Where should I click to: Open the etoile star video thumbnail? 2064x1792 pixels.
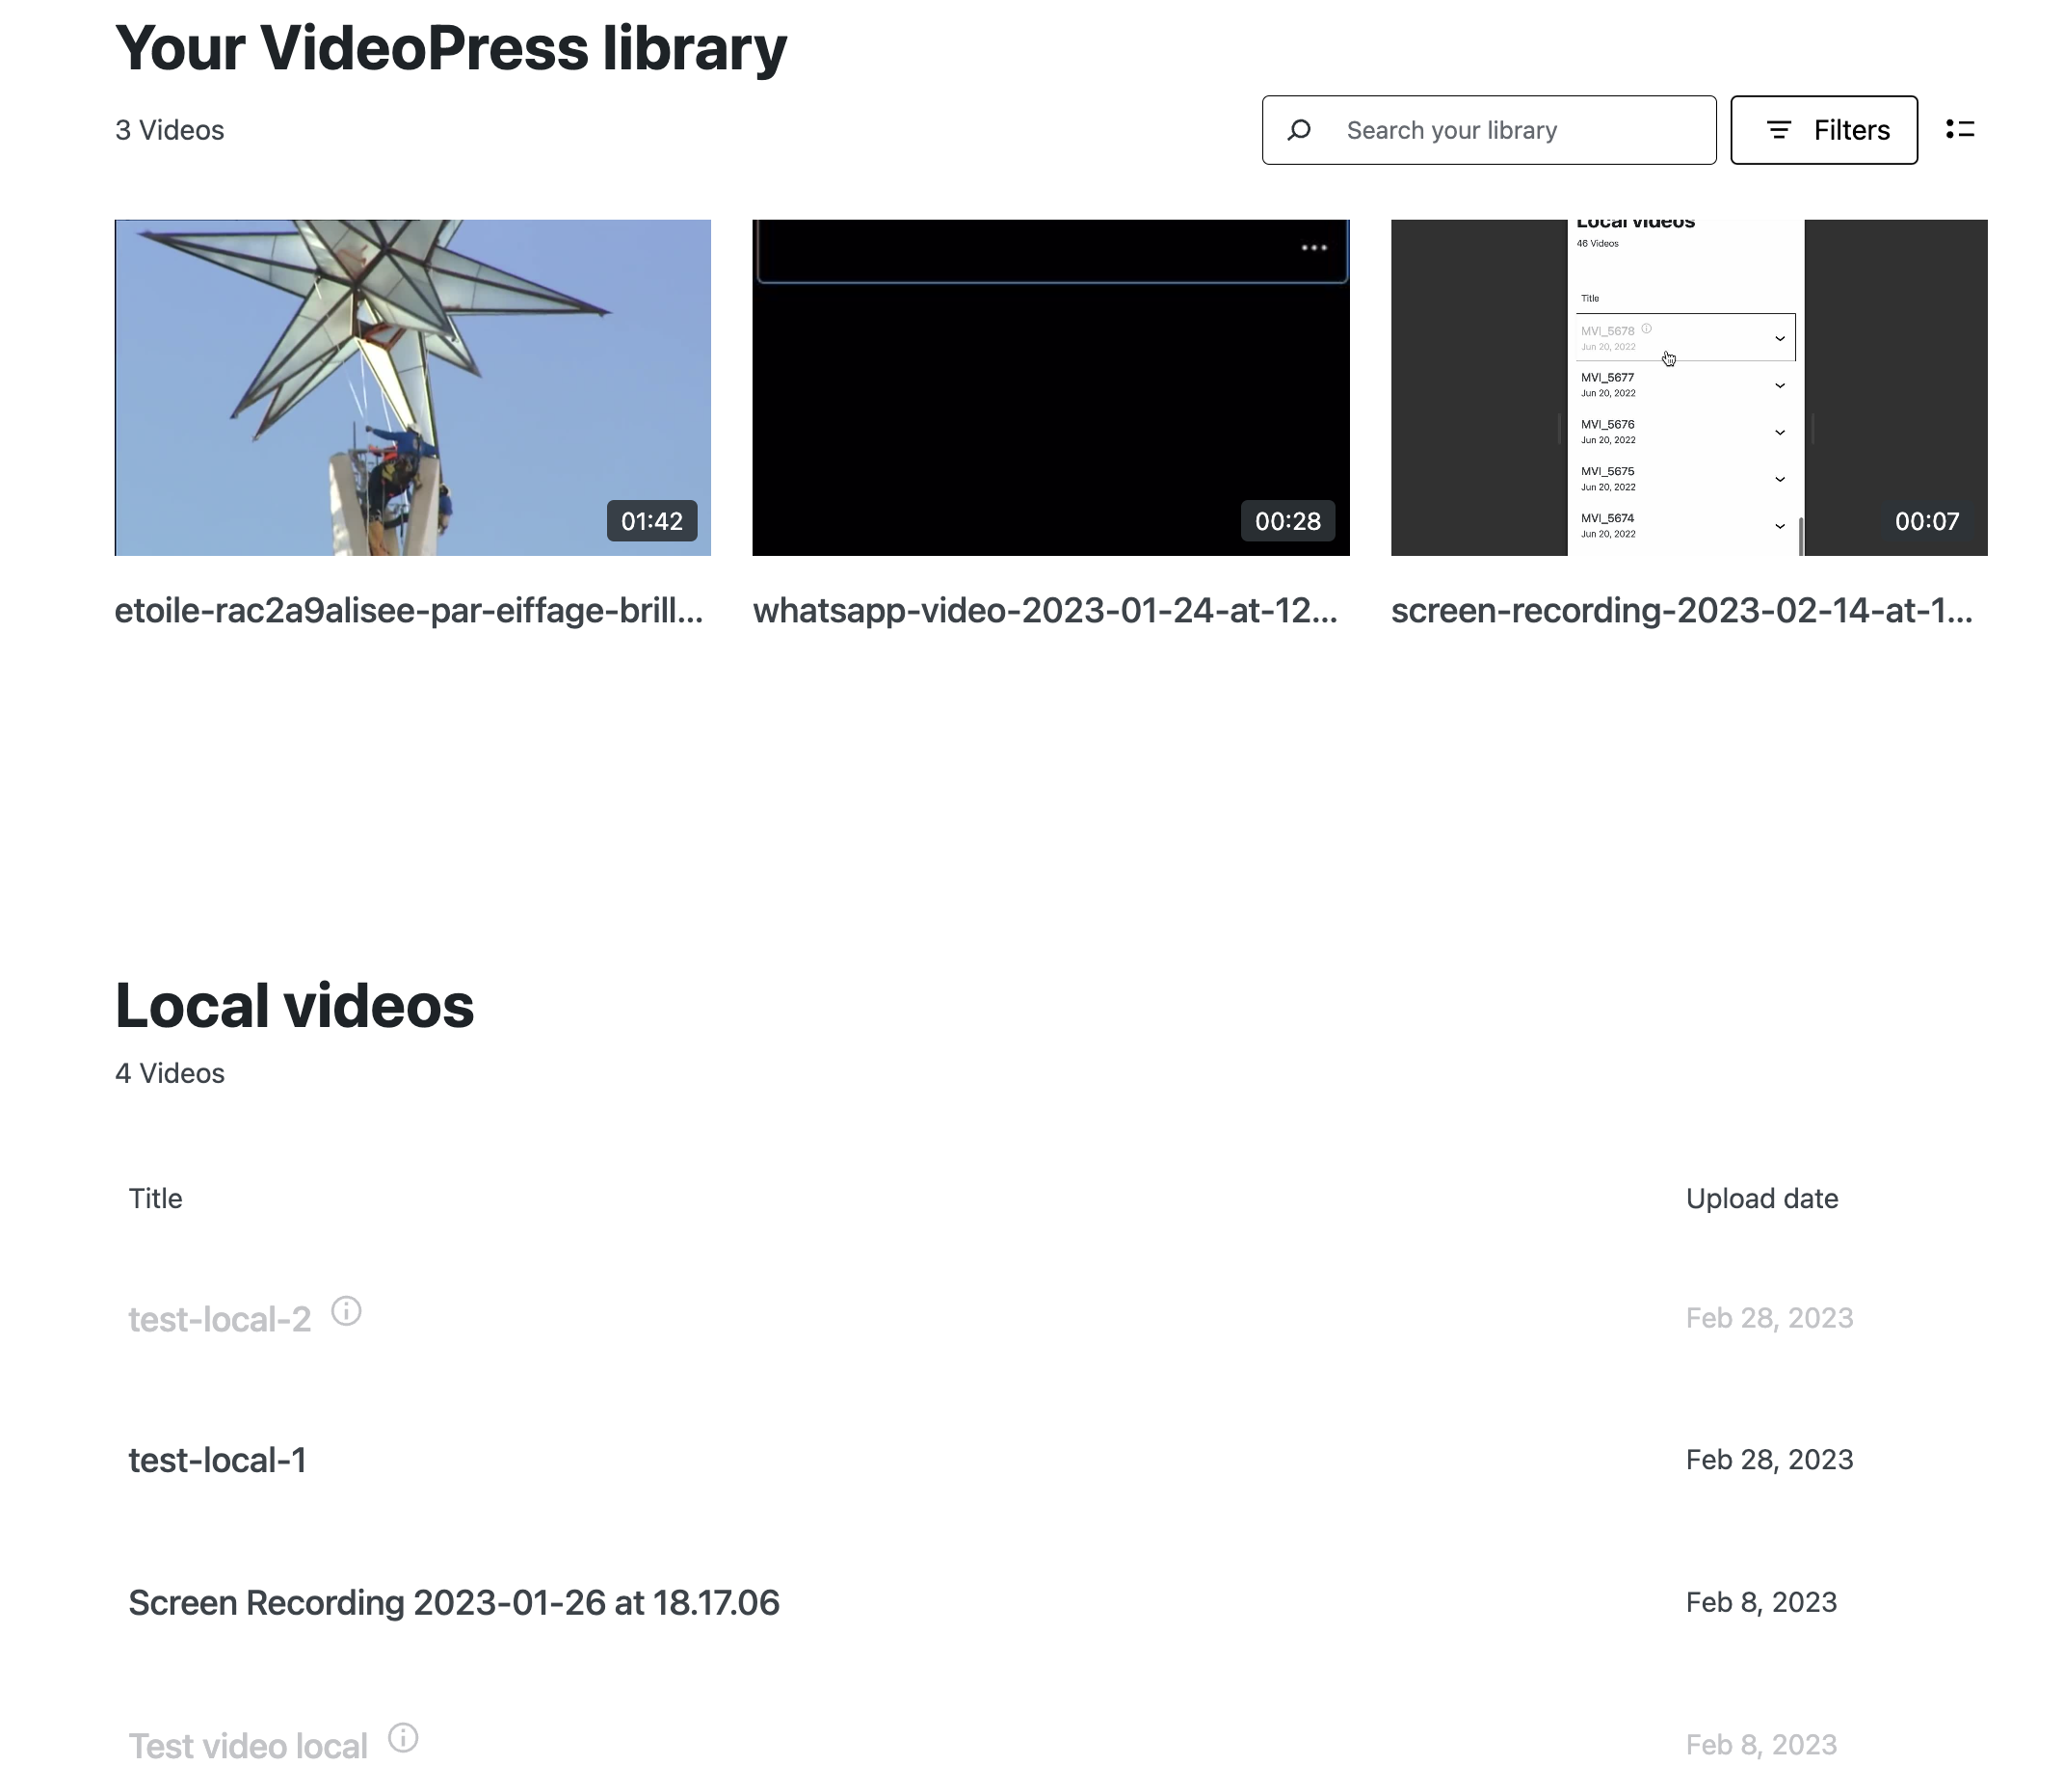click(x=413, y=388)
